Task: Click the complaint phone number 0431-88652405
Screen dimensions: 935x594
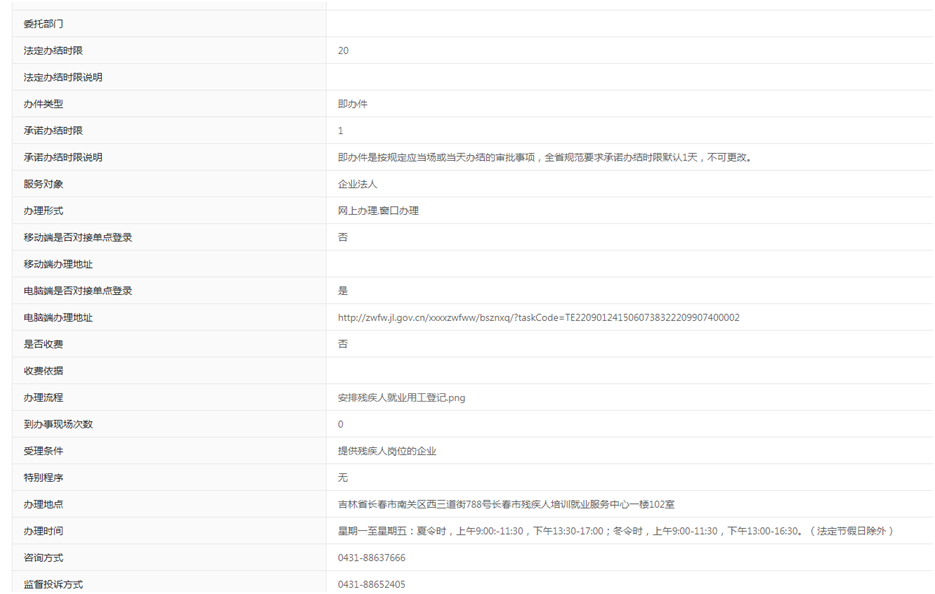Action: coord(371,585)
